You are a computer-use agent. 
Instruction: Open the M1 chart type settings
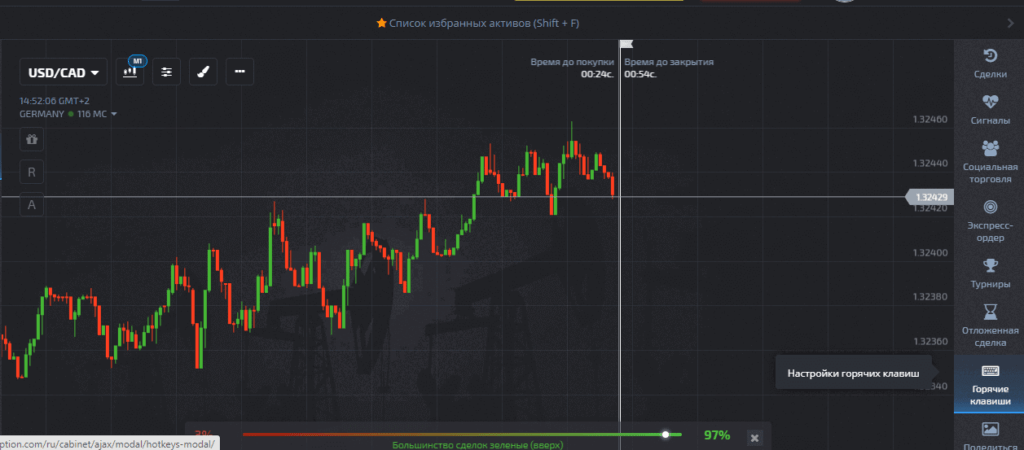coord(131,72)
